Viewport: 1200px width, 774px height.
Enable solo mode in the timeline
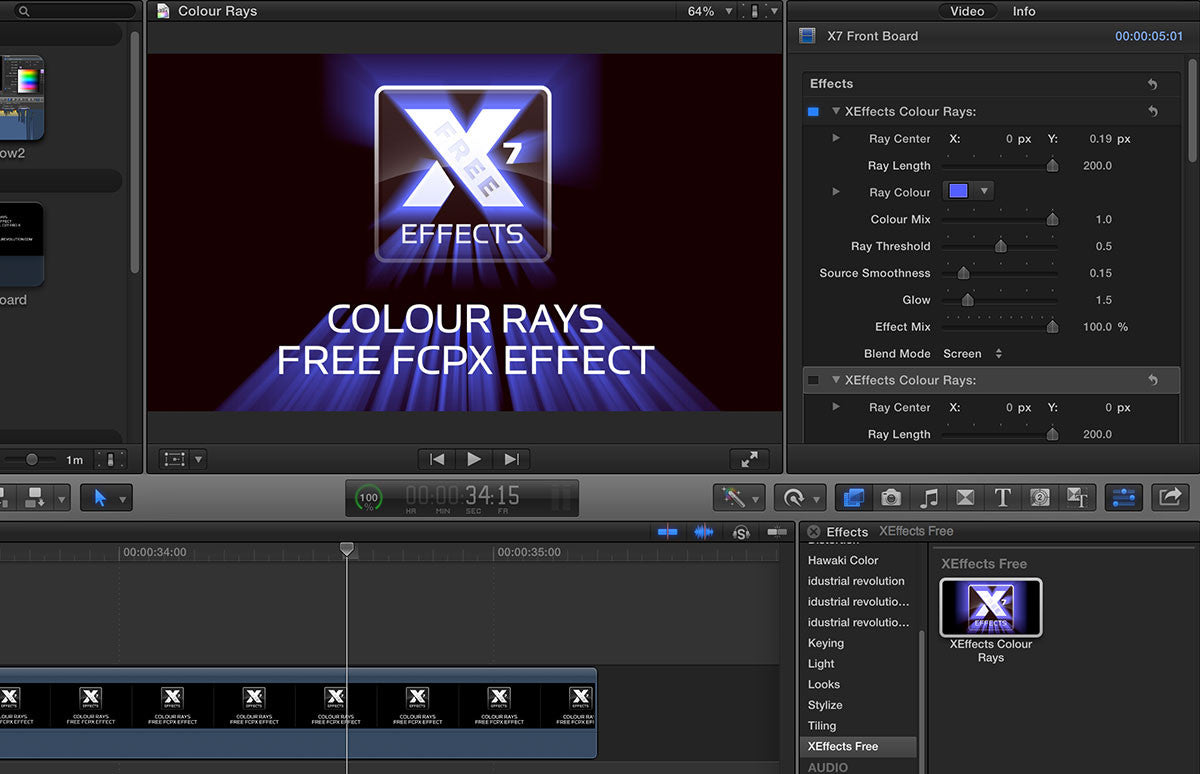[x=740, y=533]
